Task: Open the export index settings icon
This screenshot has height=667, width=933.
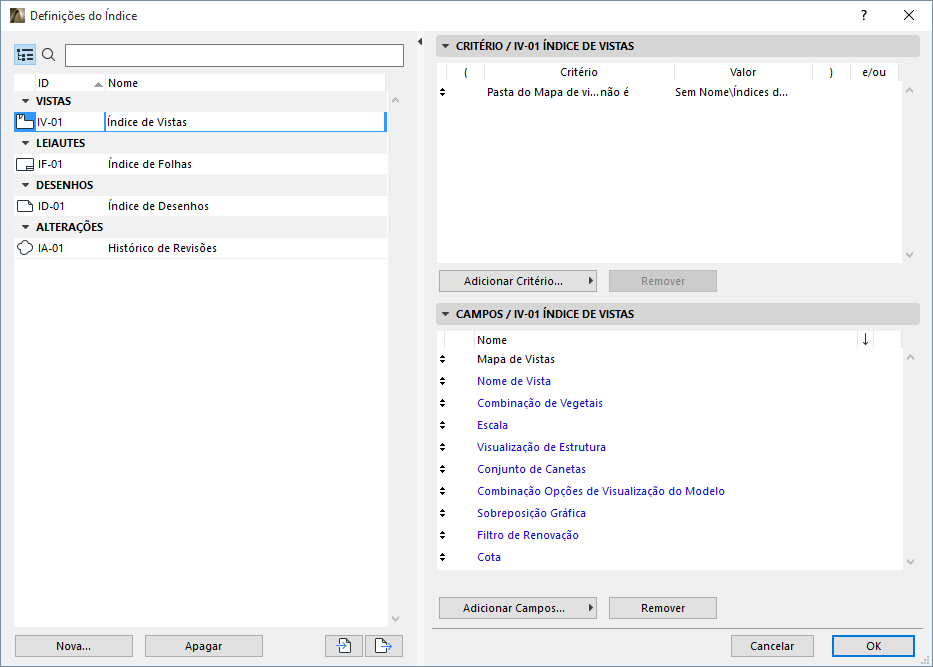Action: click(x=384, y=646)
